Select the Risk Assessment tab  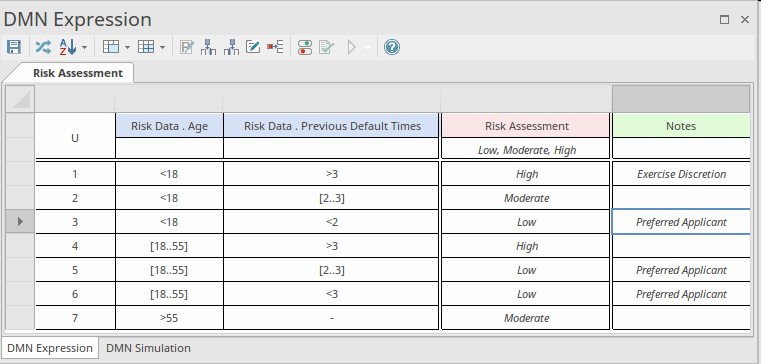(x=78, y=73)
